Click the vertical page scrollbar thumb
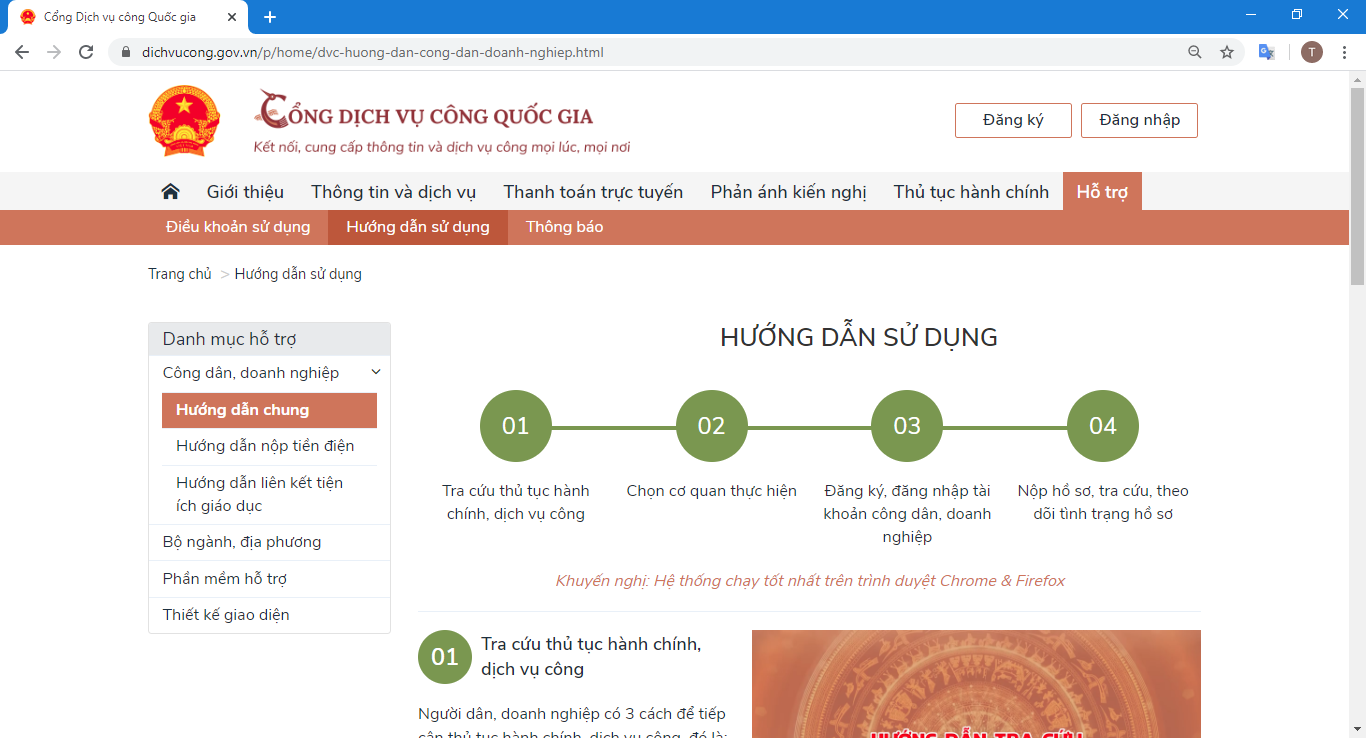Screen dimensions: 1366x738 pos(1357,185)
